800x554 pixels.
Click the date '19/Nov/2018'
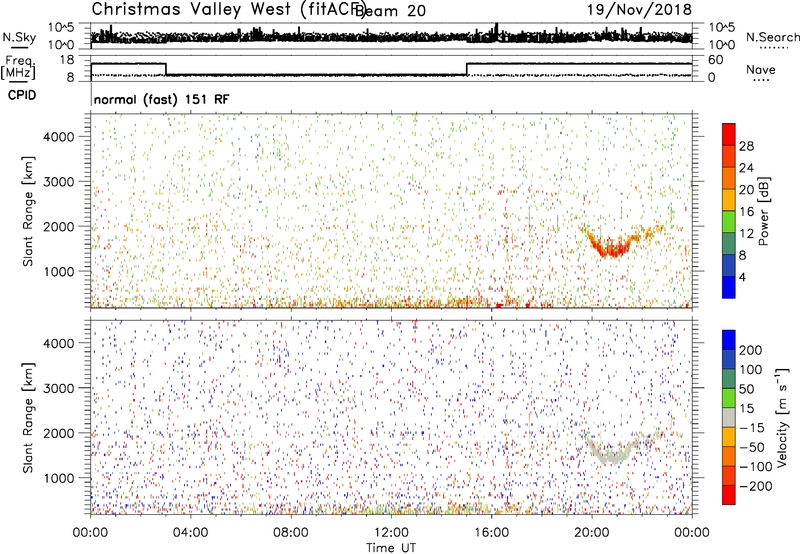pyautogui.click(x=639, y=9)
